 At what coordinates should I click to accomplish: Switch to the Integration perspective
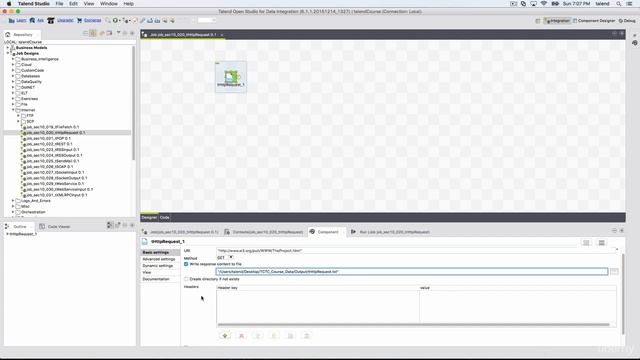click(x=557, y=20)
